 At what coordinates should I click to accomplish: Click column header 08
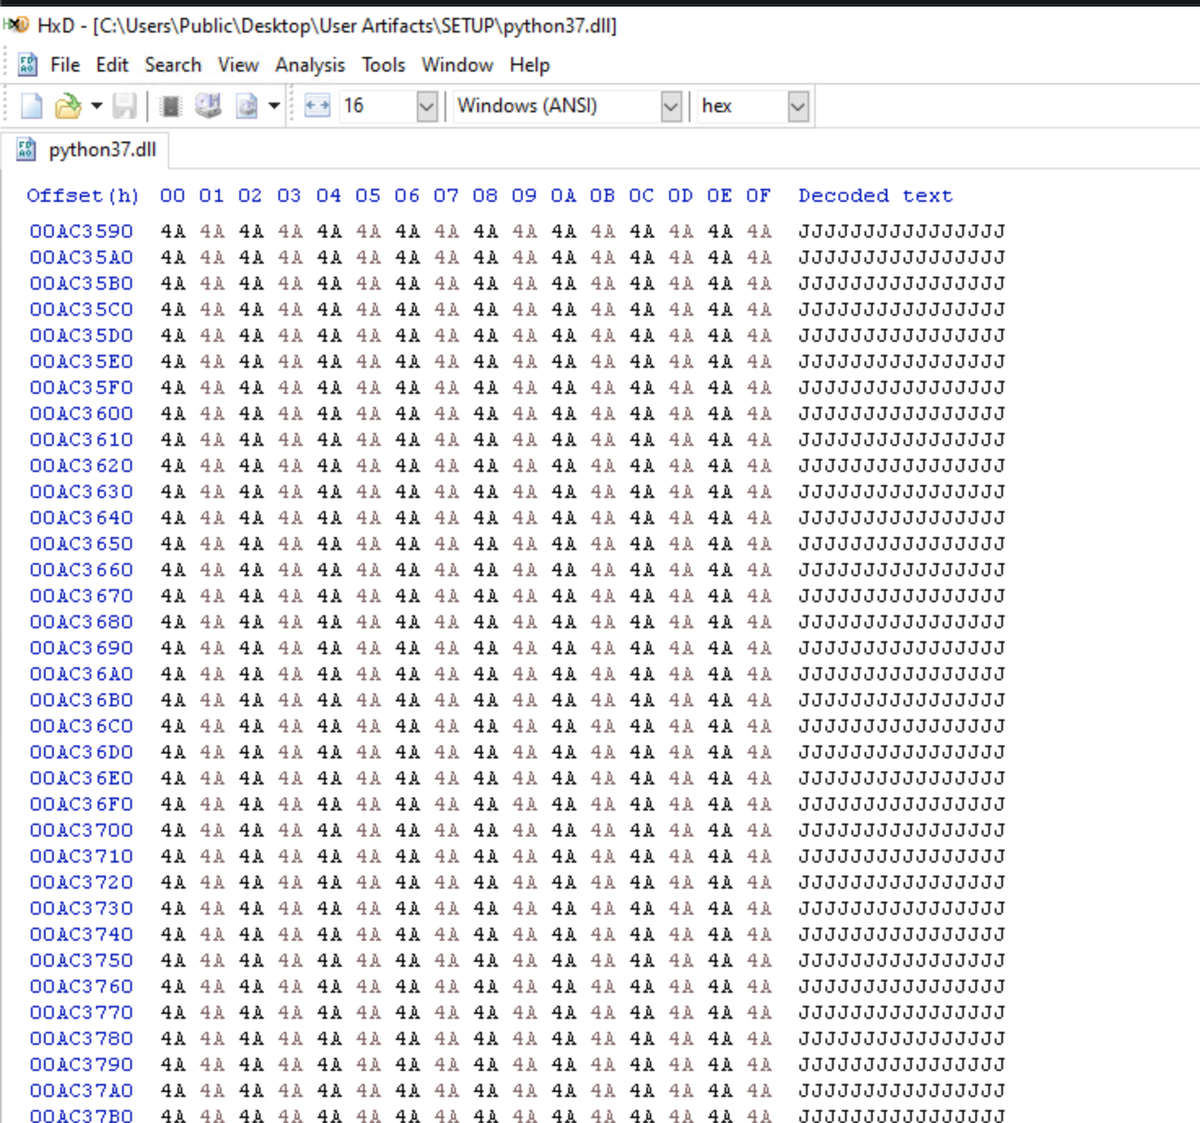point(485,196)
